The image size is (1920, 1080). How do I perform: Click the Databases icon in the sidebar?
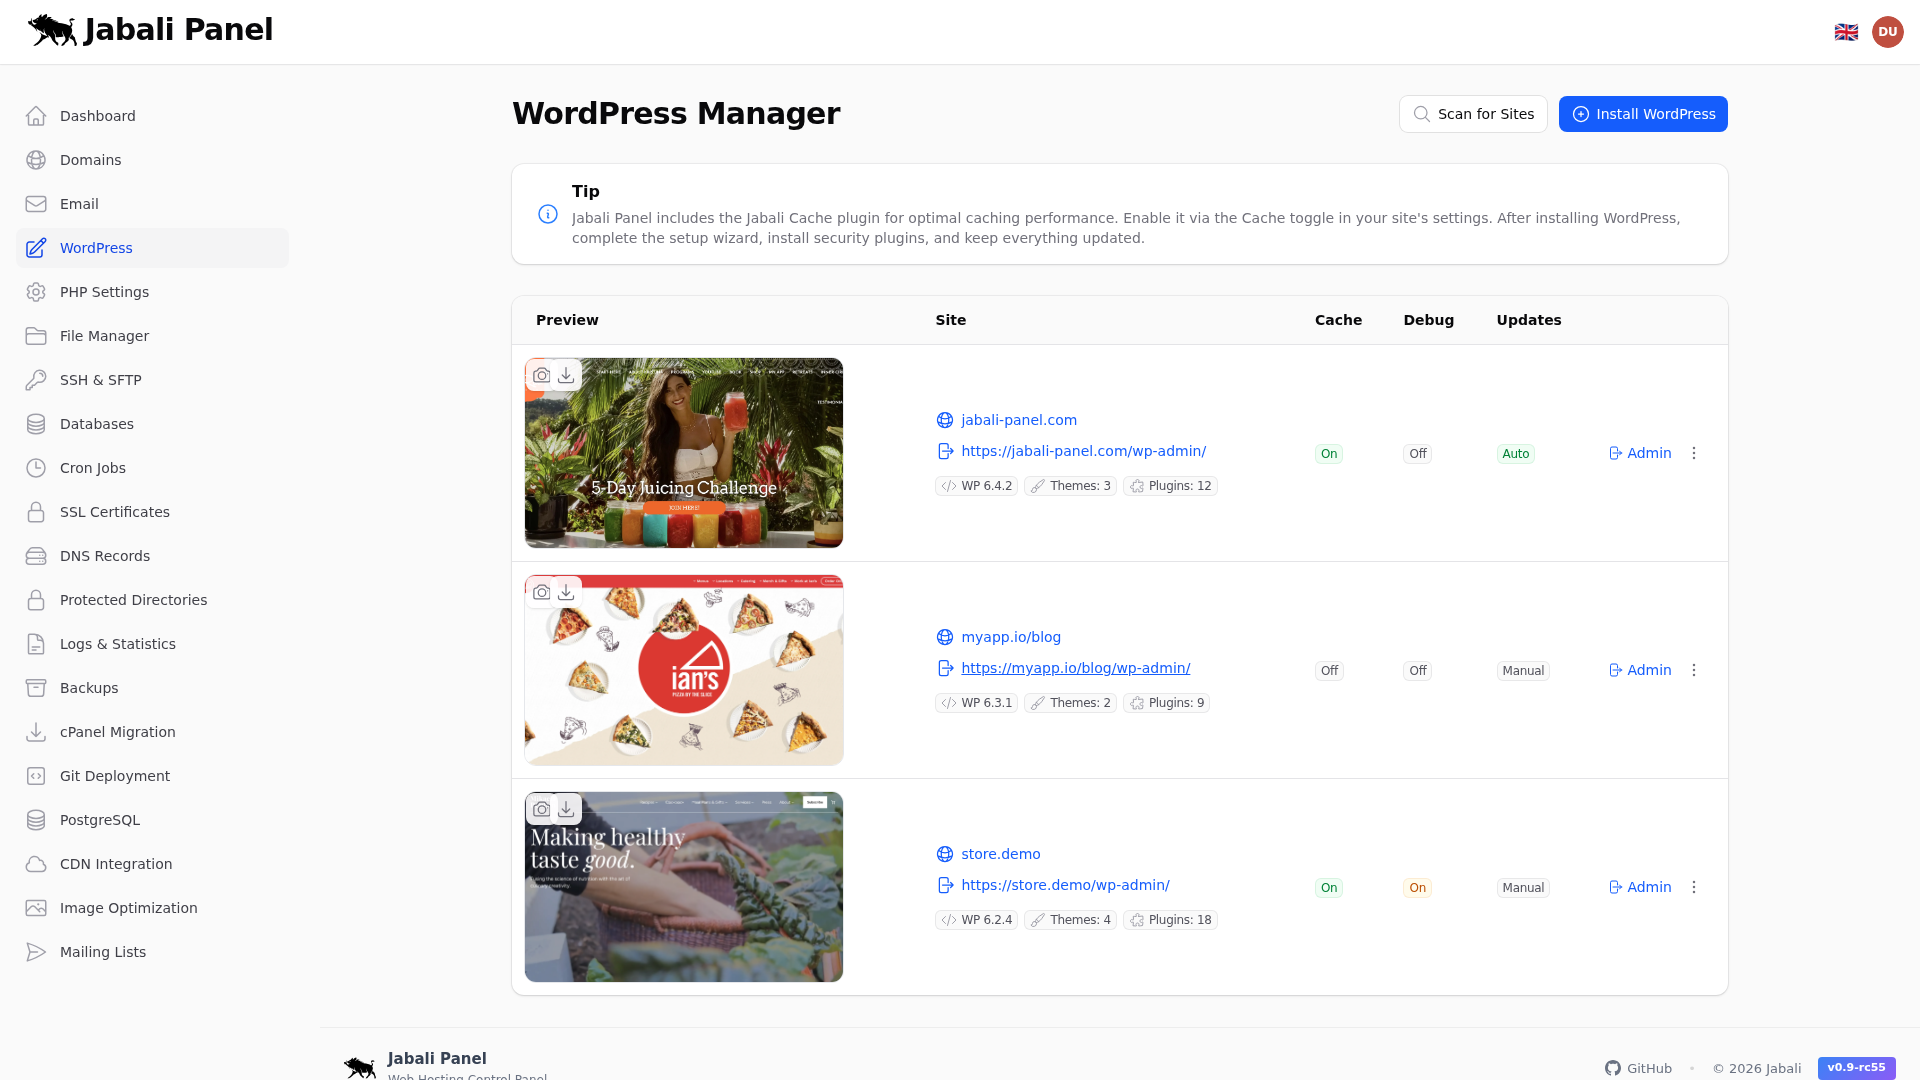coord(36,424)
